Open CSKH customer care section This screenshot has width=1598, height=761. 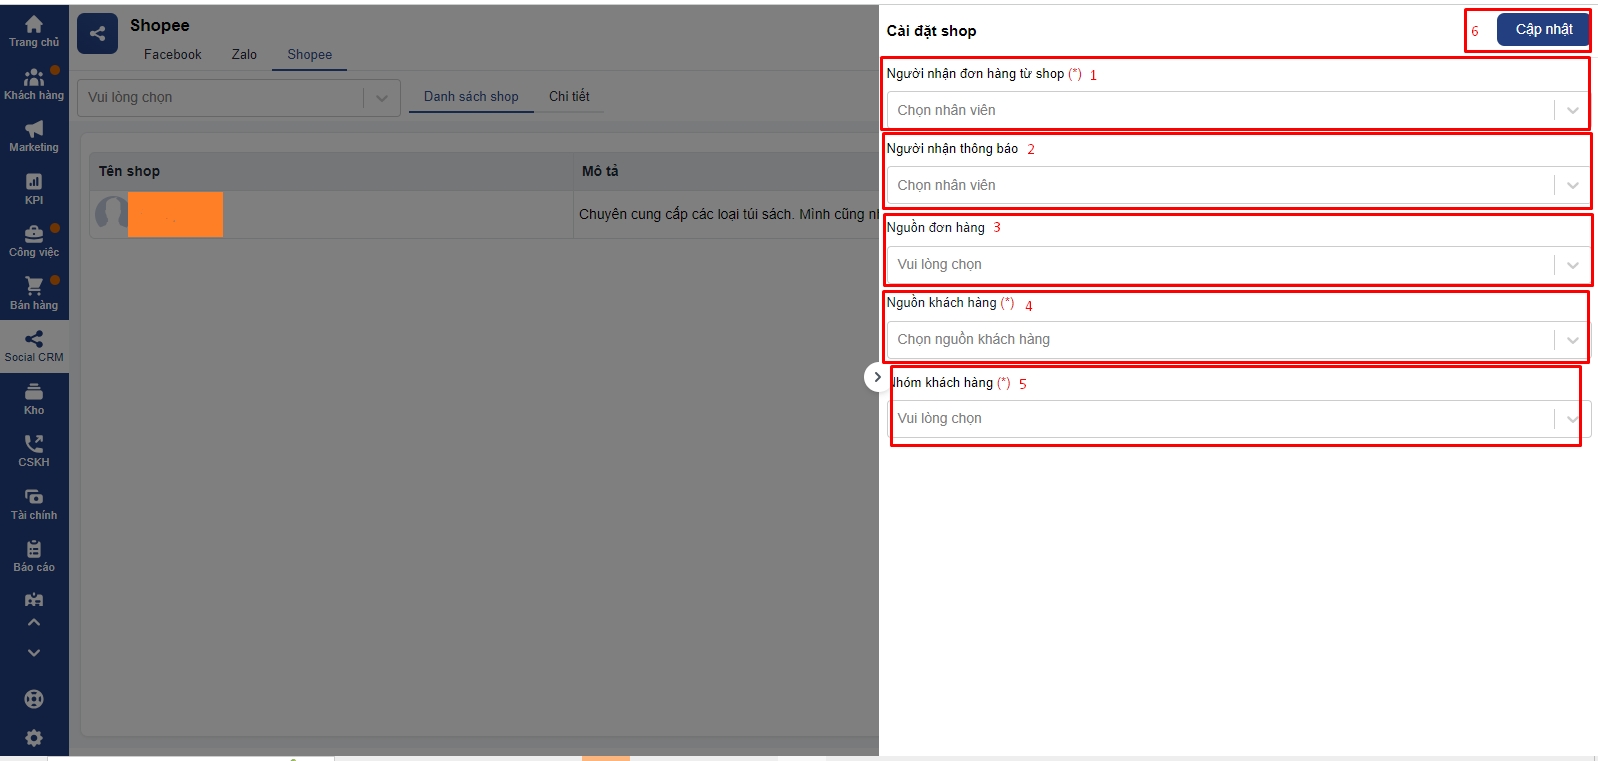coord(34,451)
